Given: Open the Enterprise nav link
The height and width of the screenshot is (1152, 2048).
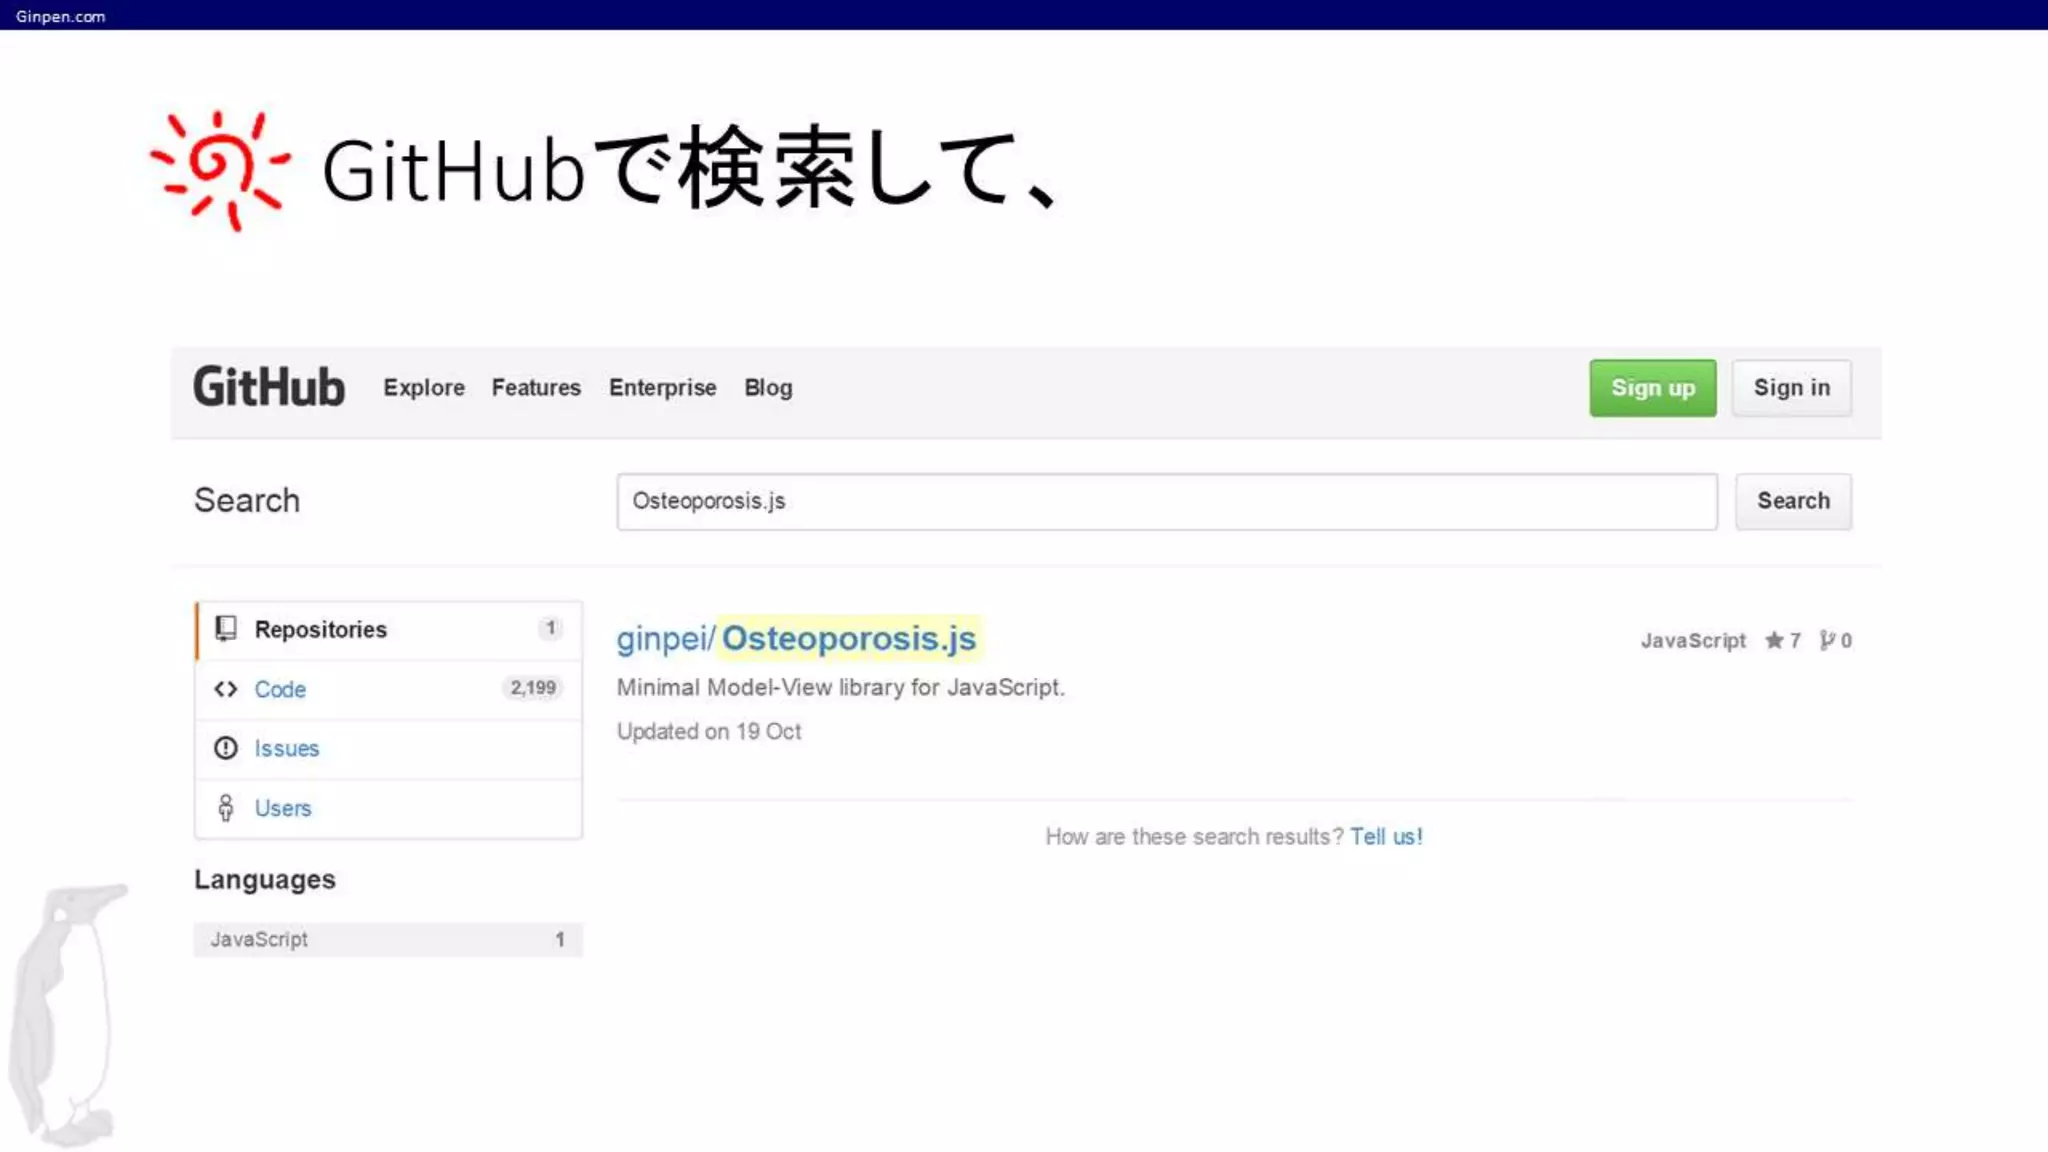Looking at the screenshot, I should (x=663, y=388).
